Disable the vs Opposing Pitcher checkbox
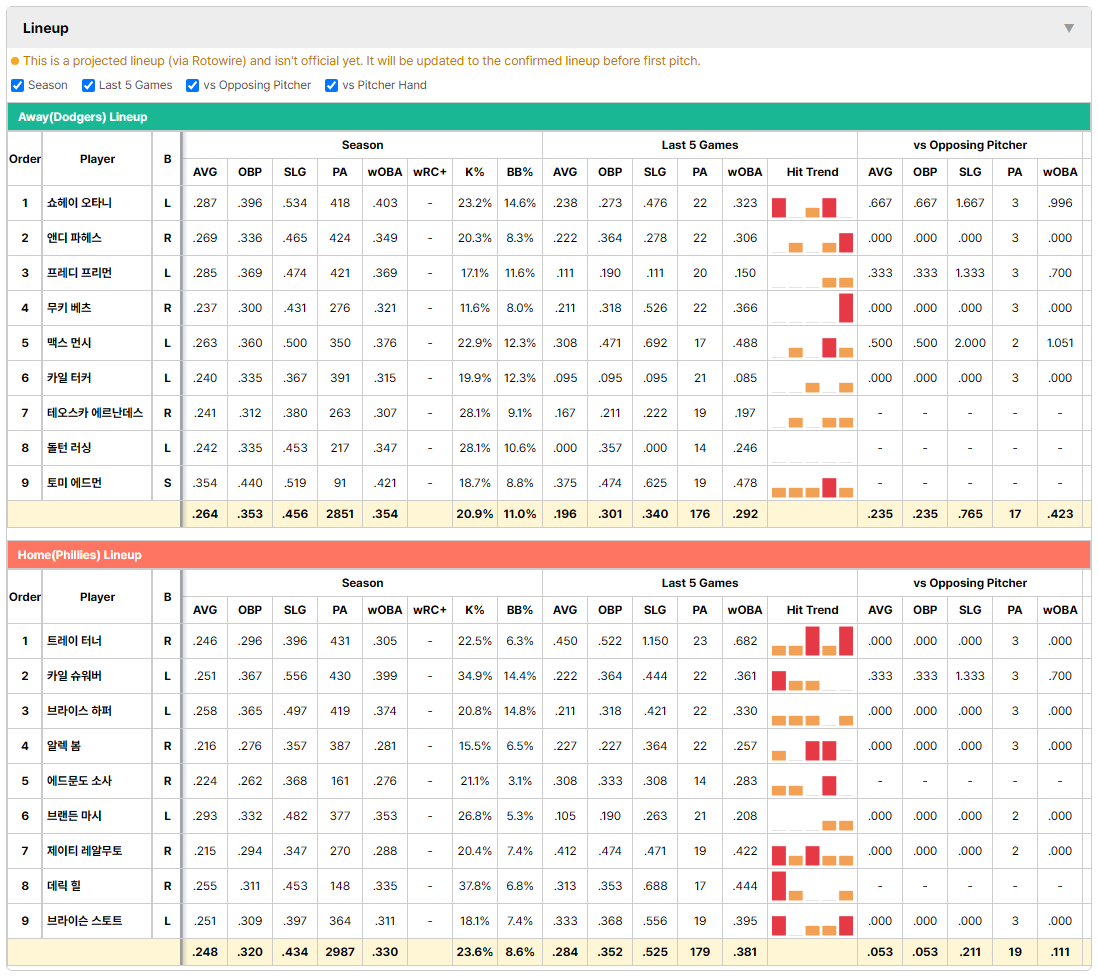The width and height of the screenshot is (1098, 977). point(192,85)
